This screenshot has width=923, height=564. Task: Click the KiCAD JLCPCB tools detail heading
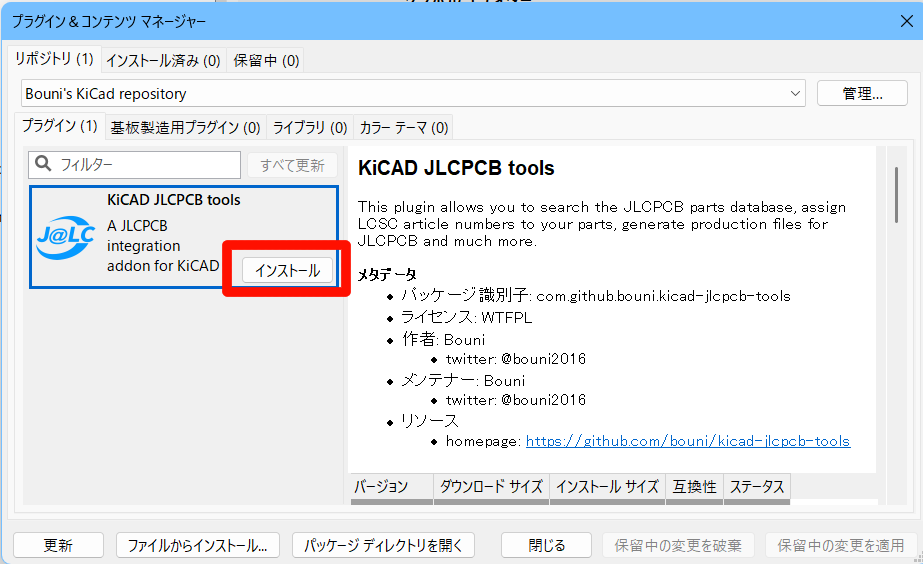coord(456,168)
